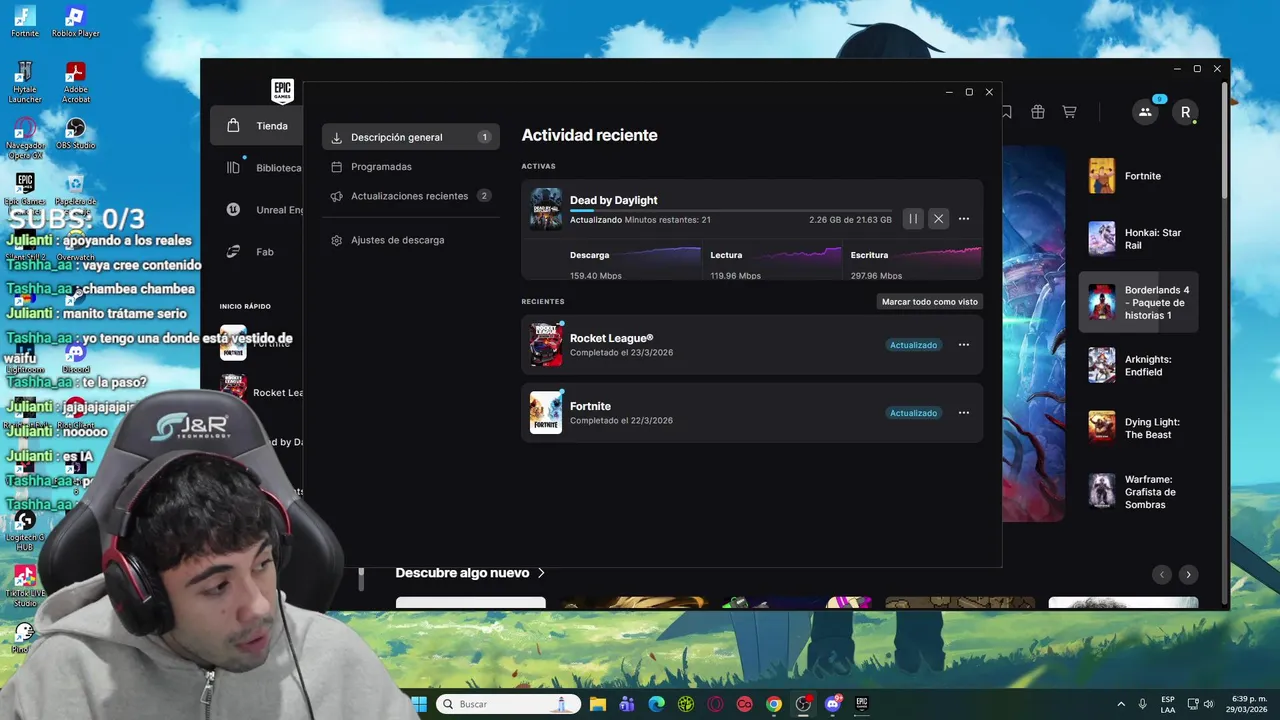Click Marcar todo como visto
Image resolution: width=1280 pixels, height=720 pixels.
930,301
